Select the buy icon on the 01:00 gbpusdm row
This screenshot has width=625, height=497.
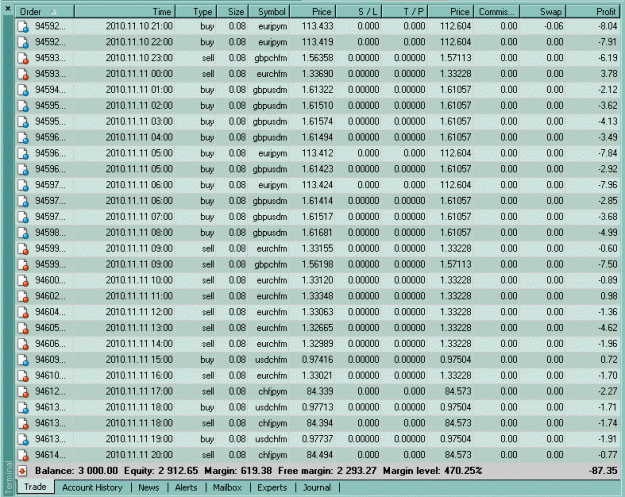pyautogui.click(x=23, y=90)
